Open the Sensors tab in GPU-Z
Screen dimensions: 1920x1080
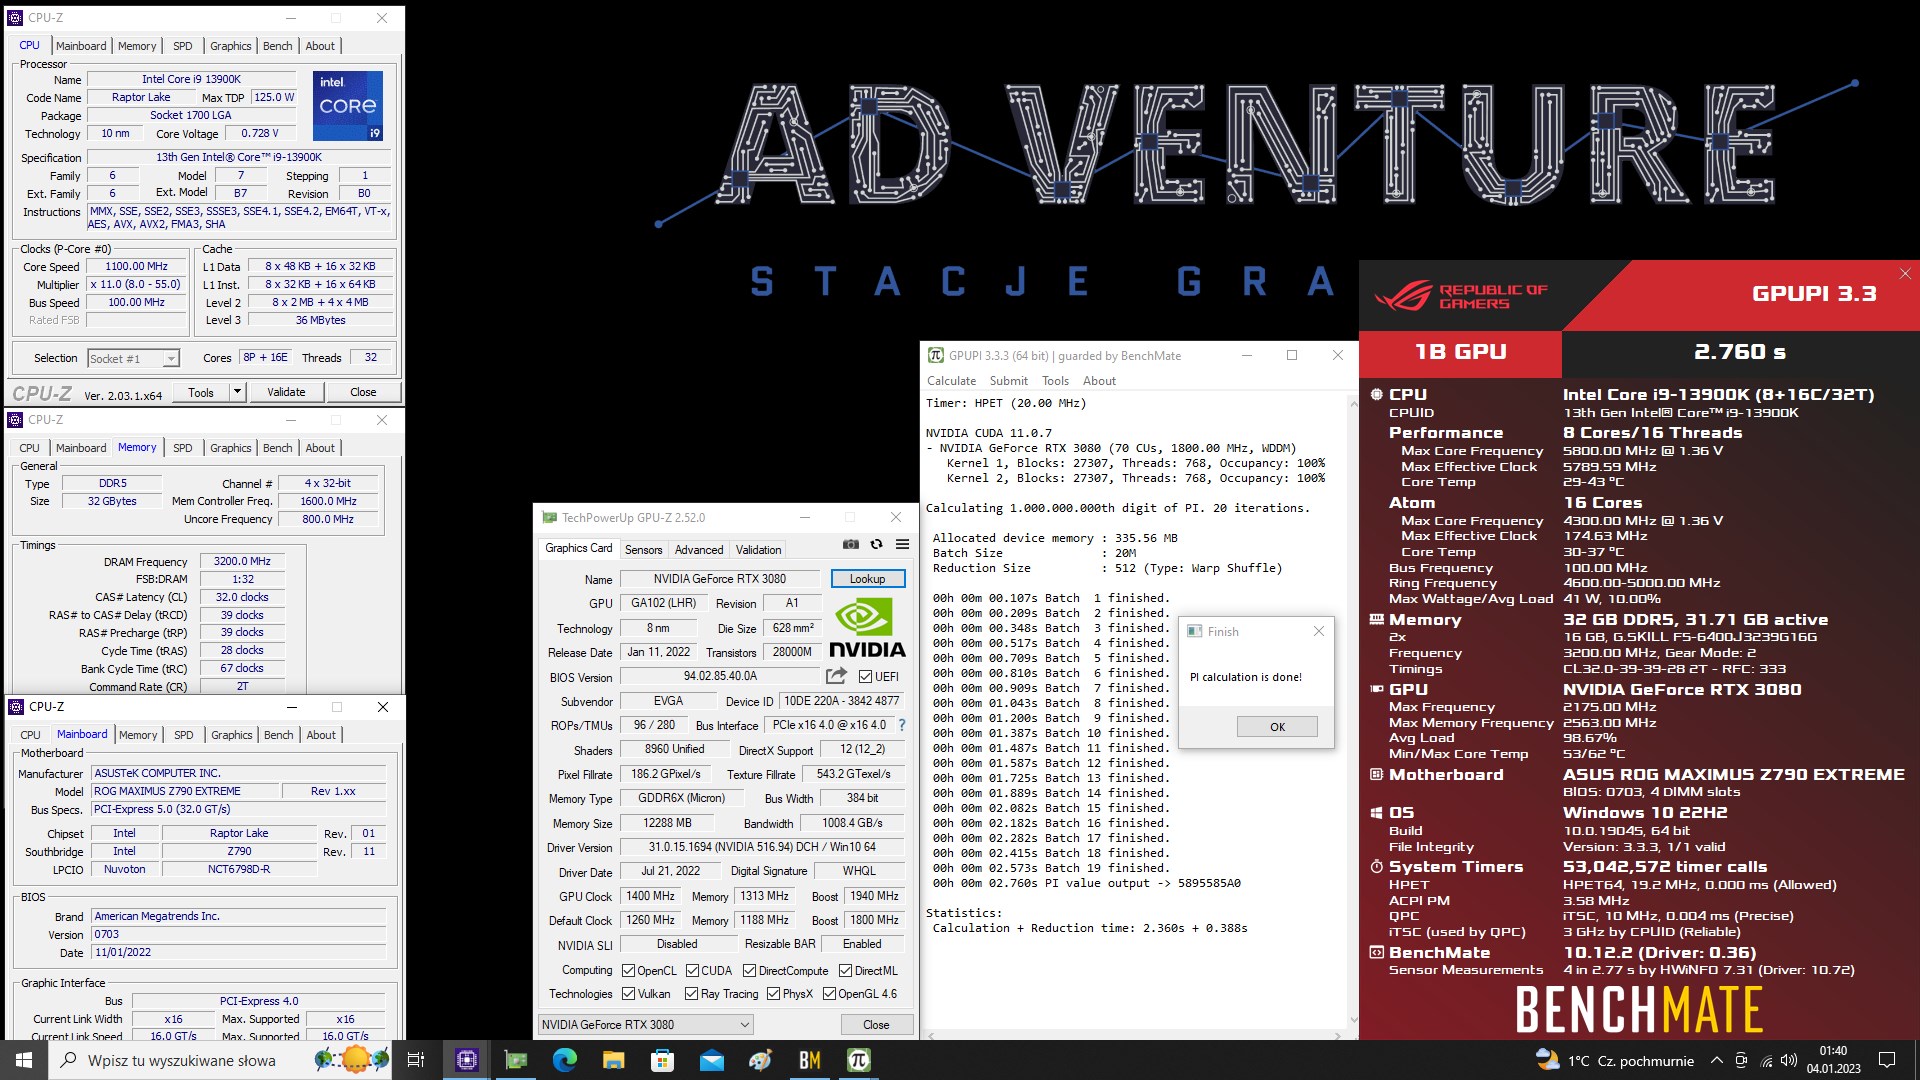(643, 550)
